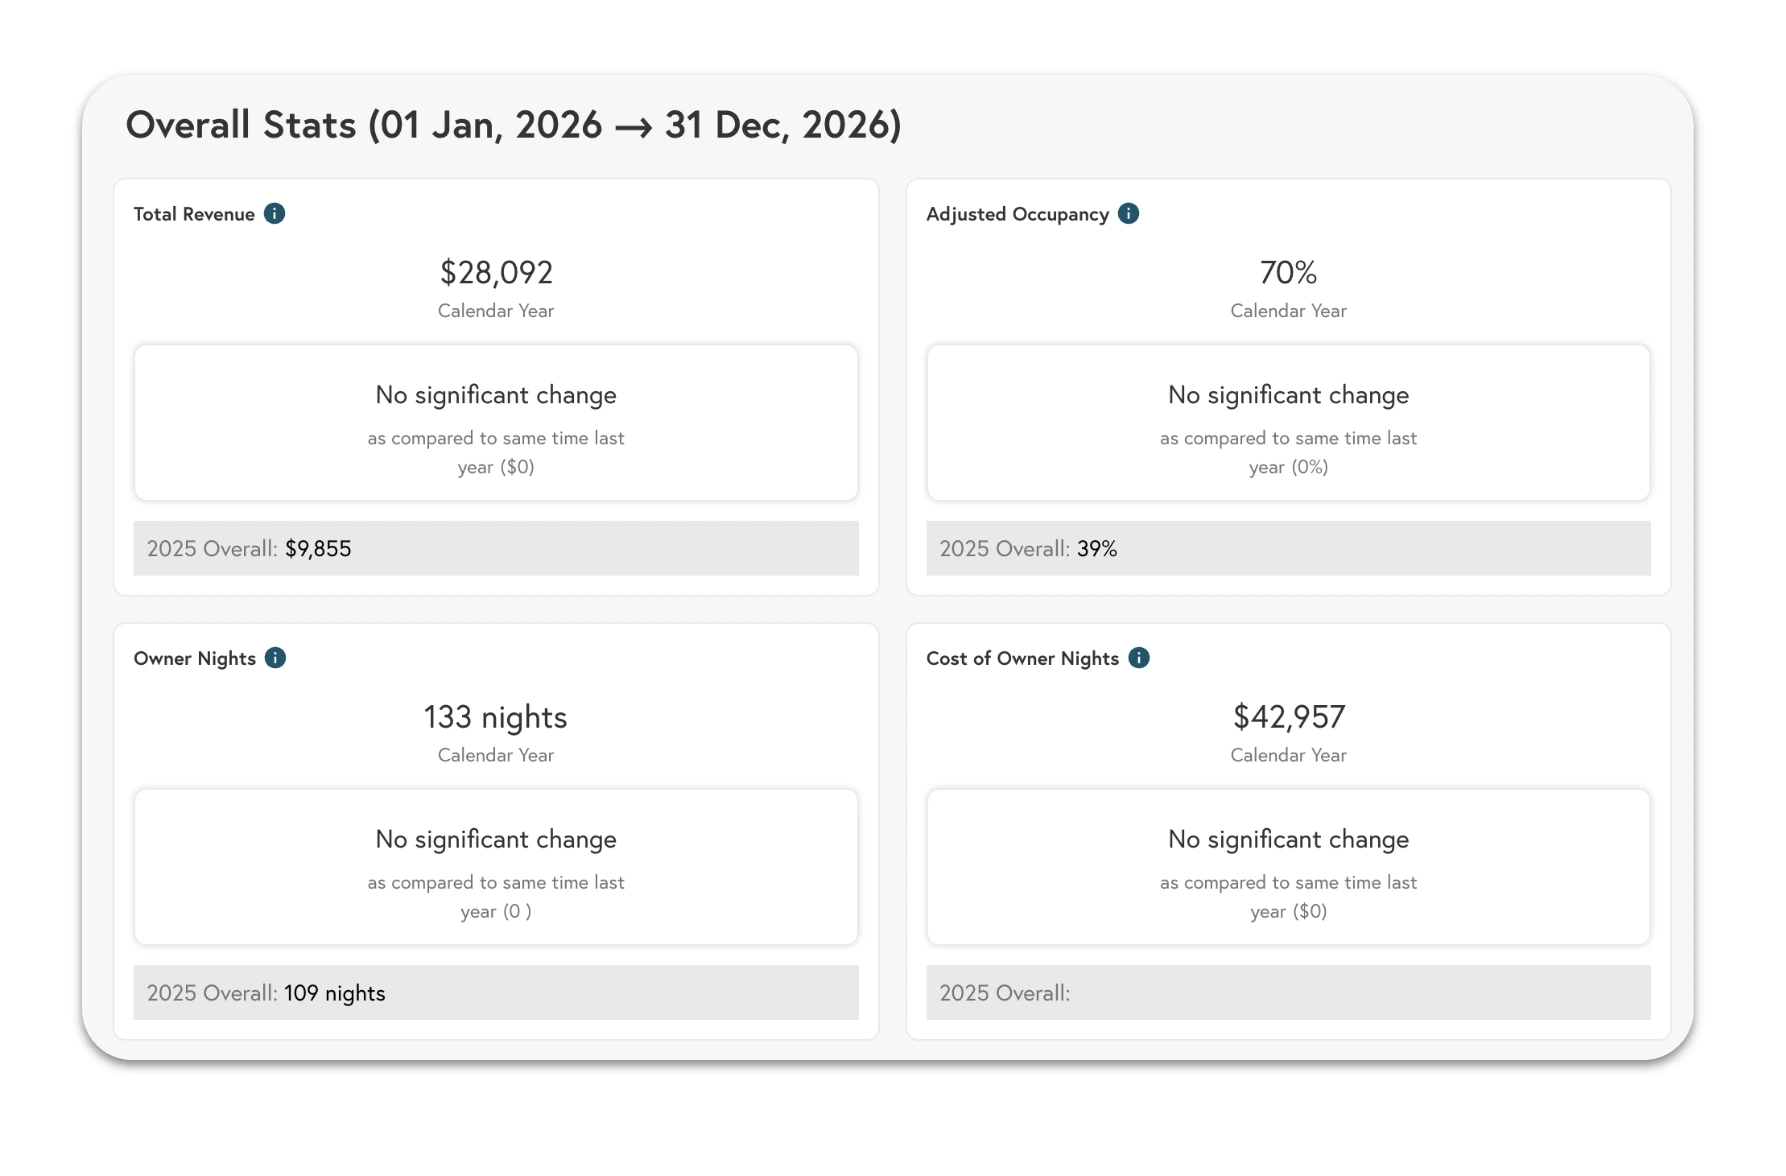Select the 2025 Overall 109 nights row
1786x1176 pixels.
496,992
